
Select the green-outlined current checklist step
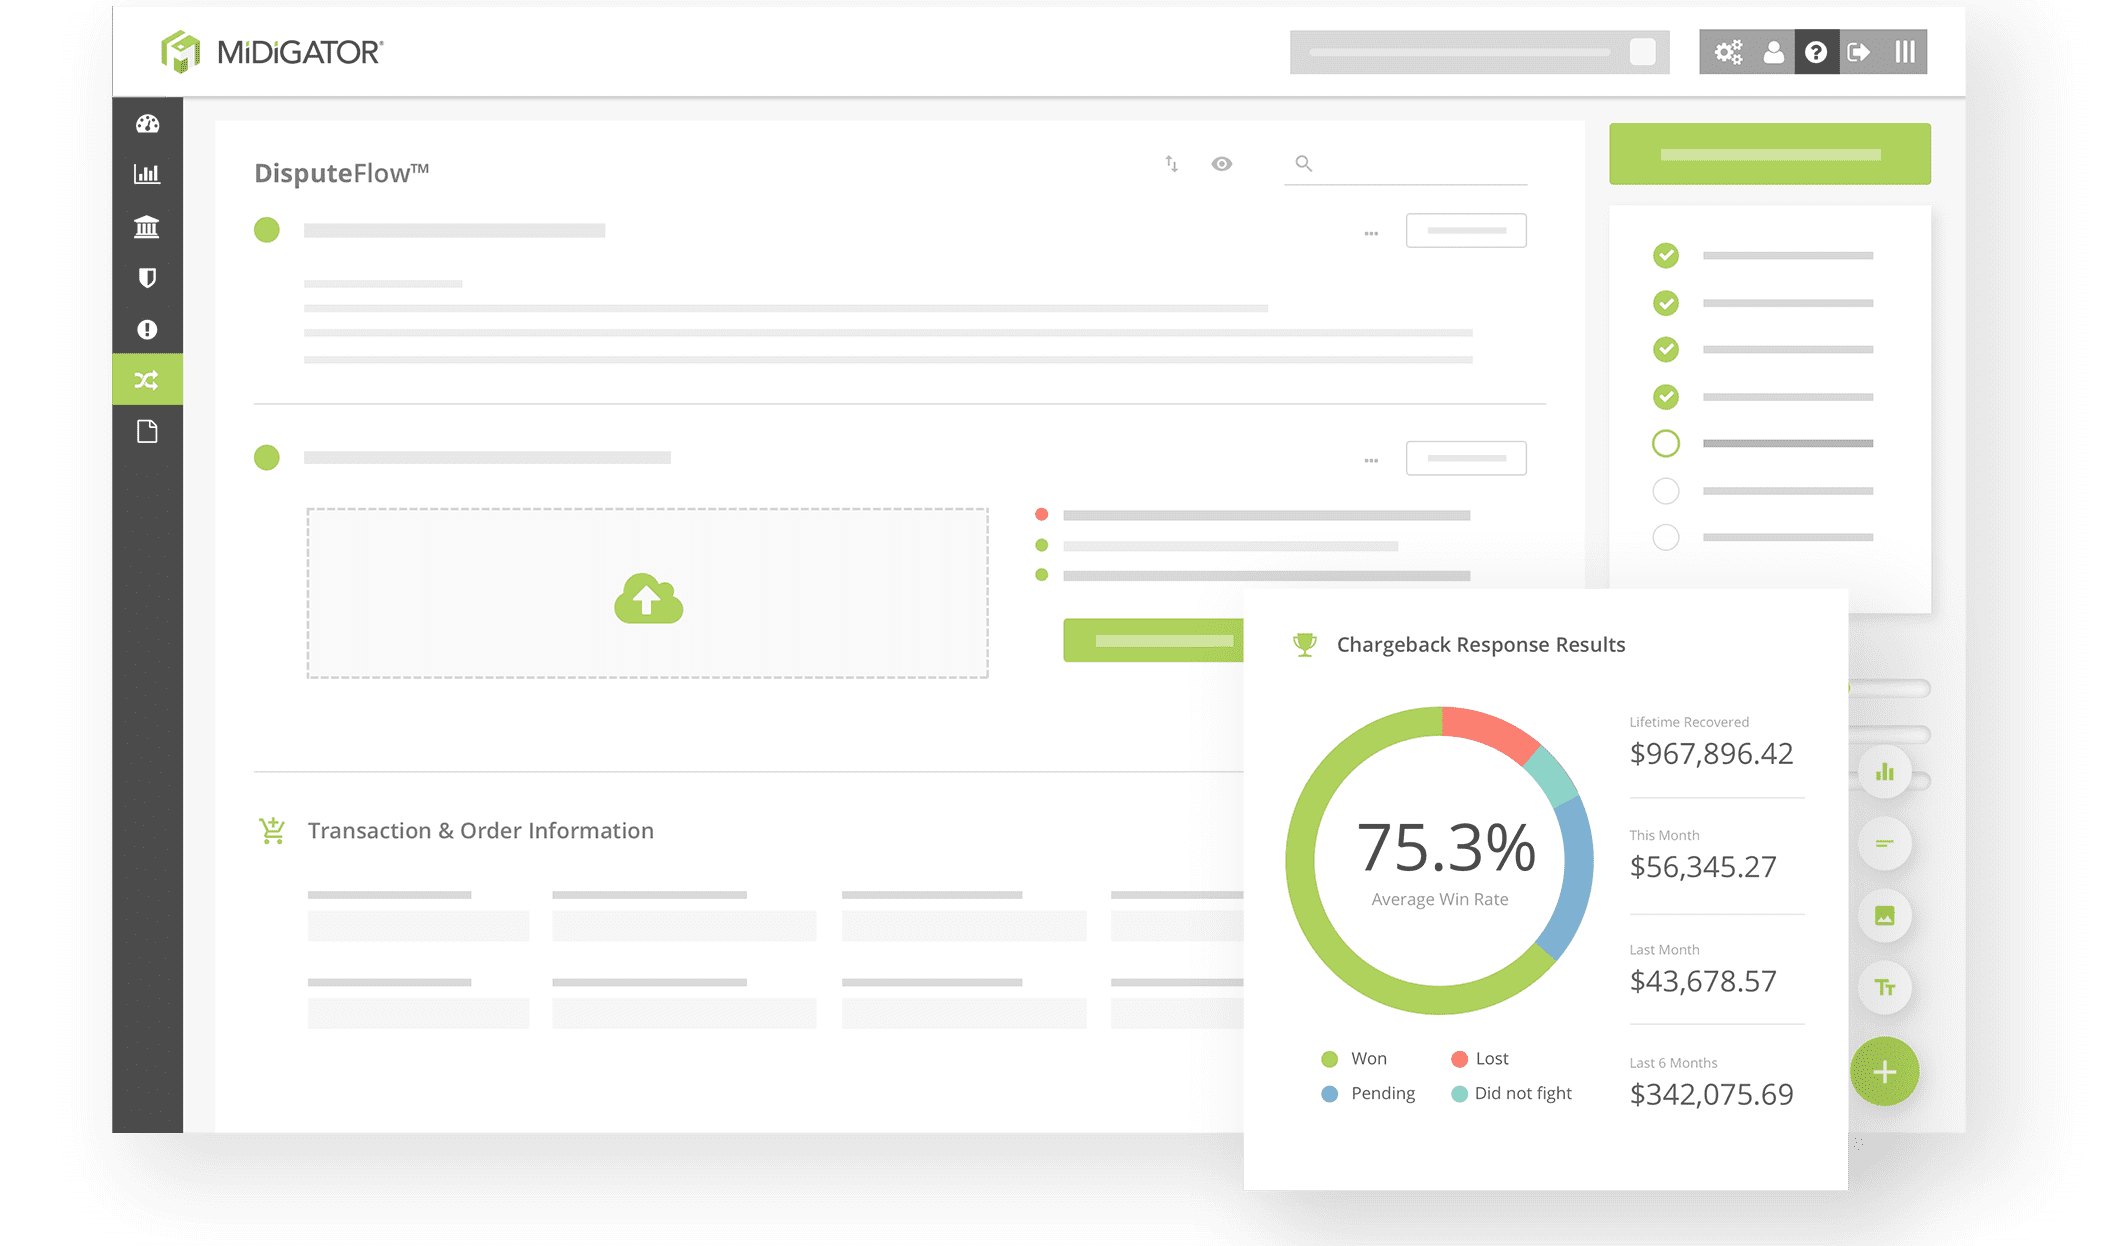click(x=1666, y=443)
